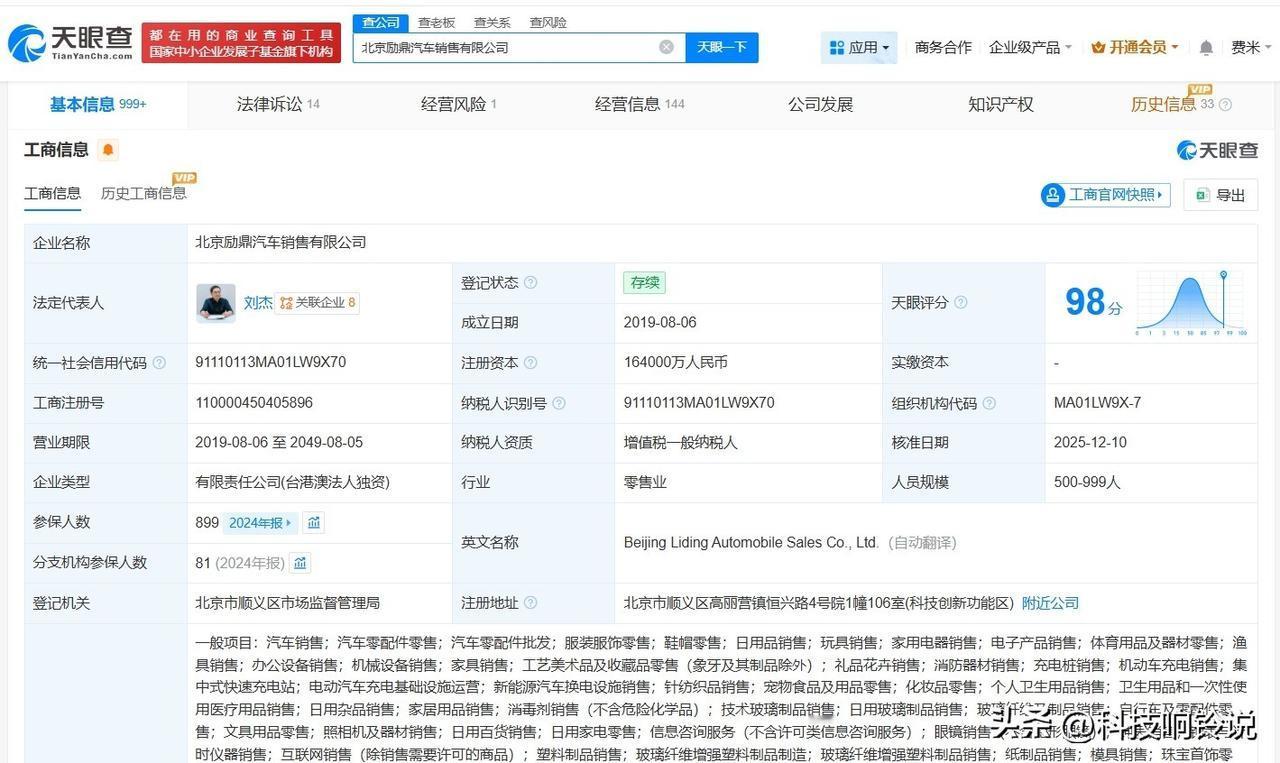This screenshot has width=1280, height=763.
Task: Click help icon next to 天眼评分
Action: [x=961, y=303]
